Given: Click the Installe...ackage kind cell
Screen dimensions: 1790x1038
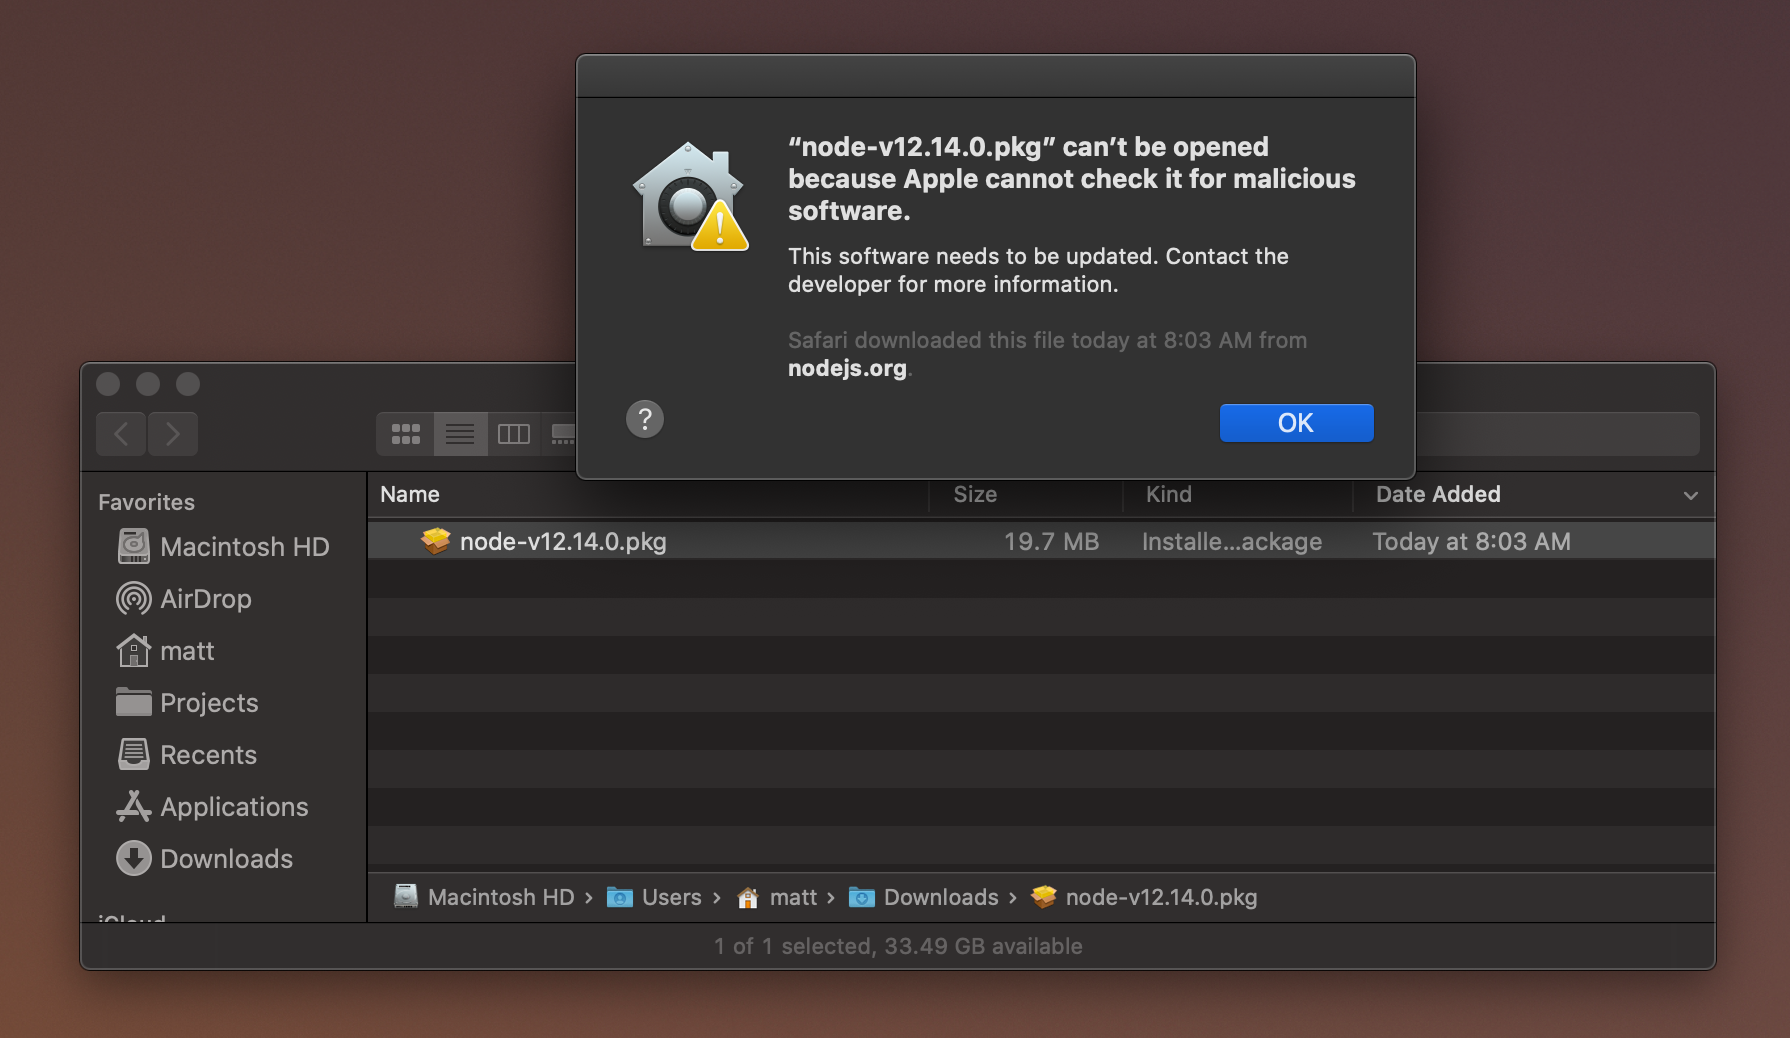Looking at the screenshot, I should pos(1232,542).
